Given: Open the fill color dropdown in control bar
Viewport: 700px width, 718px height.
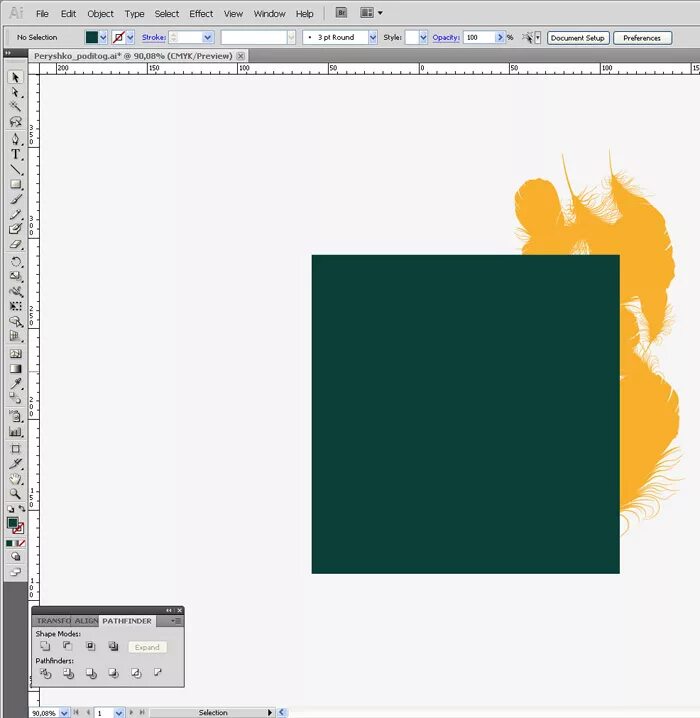Looking at the screenshot, I should click(x=103, y=38).
